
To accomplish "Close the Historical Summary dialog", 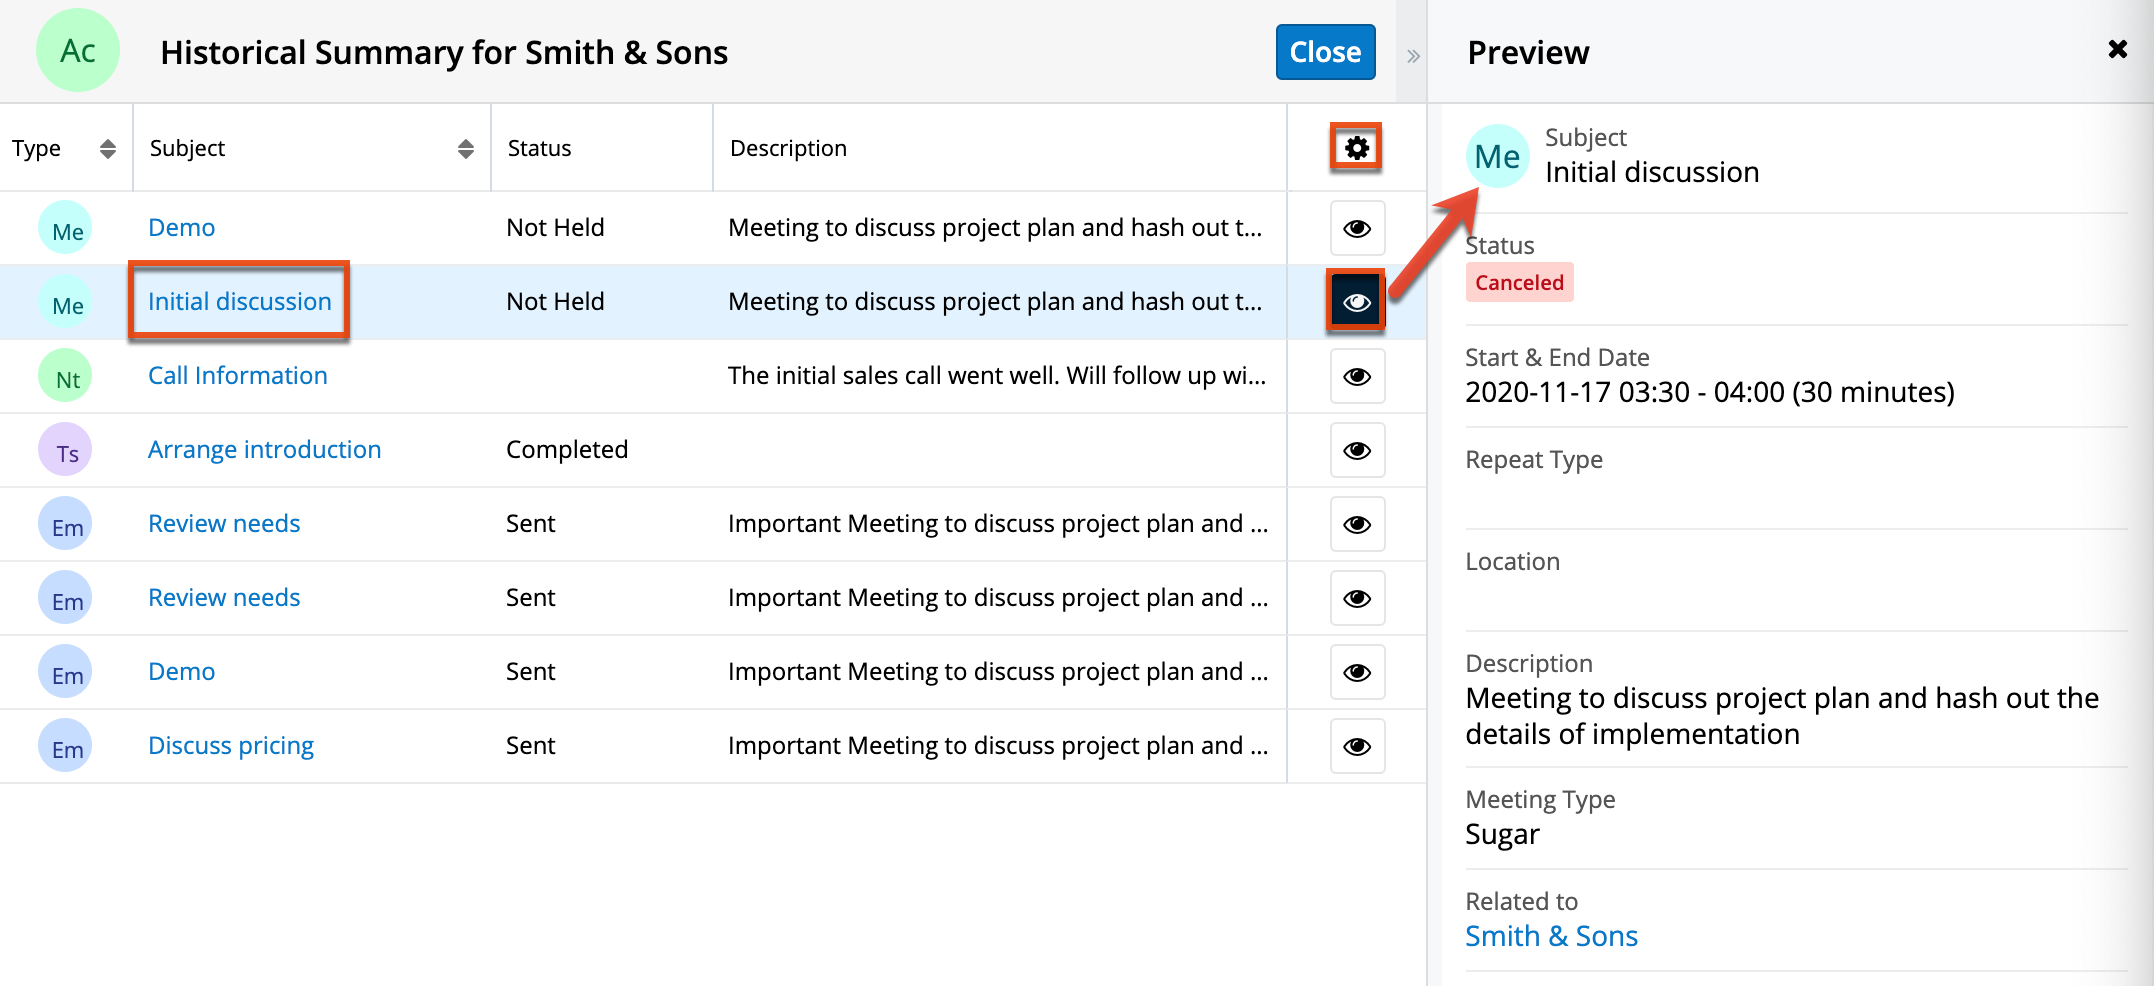I will click(x=1325, y=51).
